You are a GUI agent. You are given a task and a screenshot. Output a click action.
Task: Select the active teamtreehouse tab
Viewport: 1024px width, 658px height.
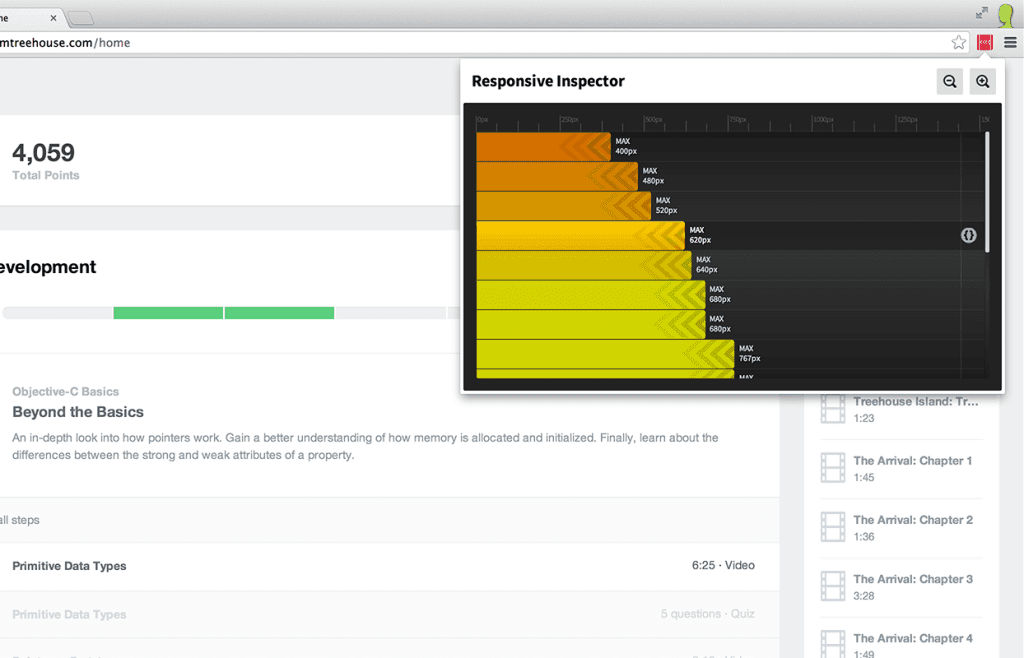click(x=18, y=16)
